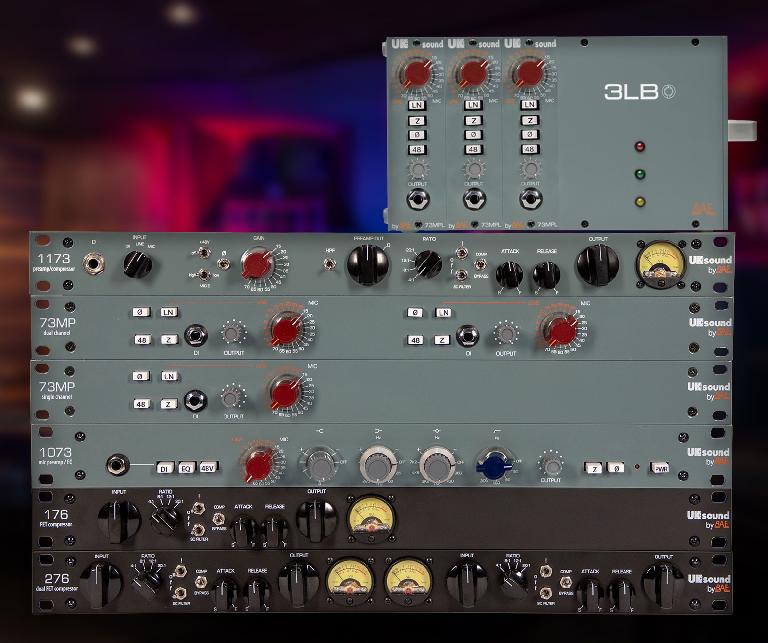Click the VU meter on the 1173
The image size is (768, 643).
click(x=661, y=265)
